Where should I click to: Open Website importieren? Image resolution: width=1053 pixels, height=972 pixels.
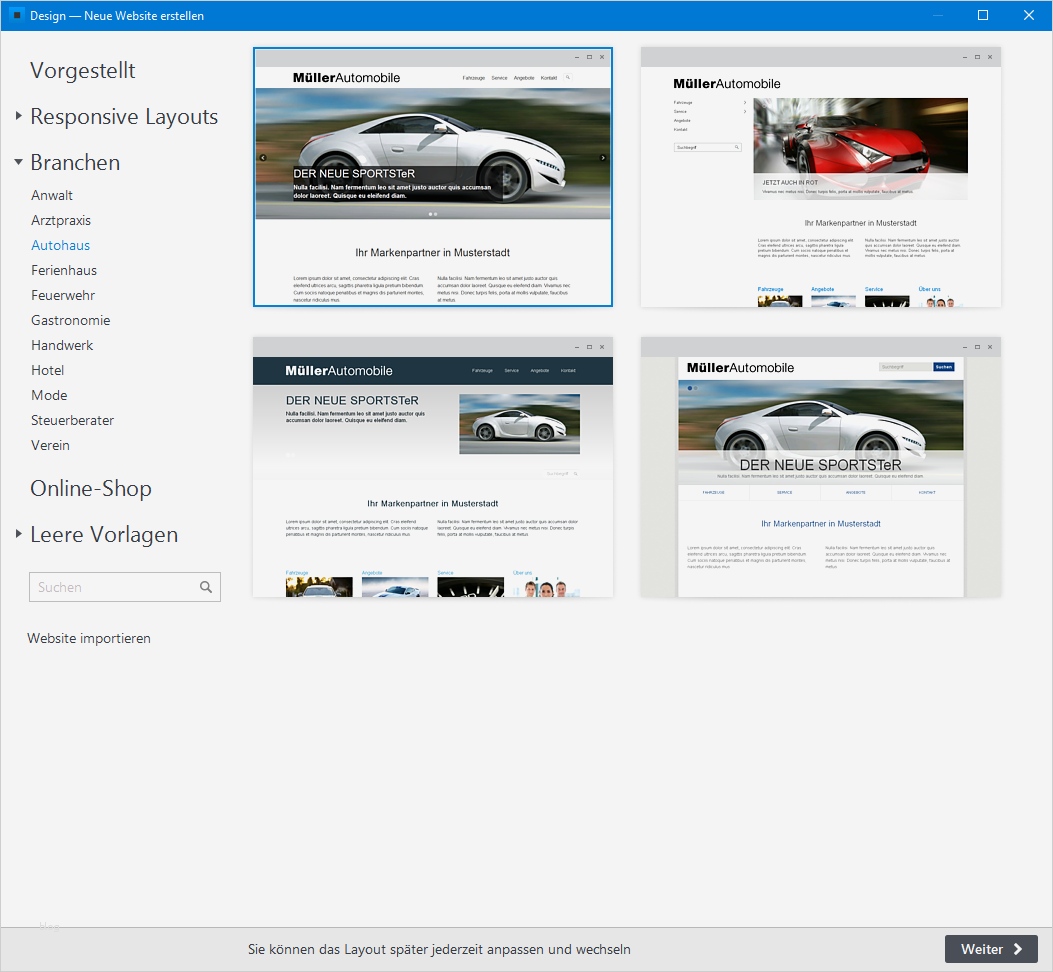click(88, 638)
